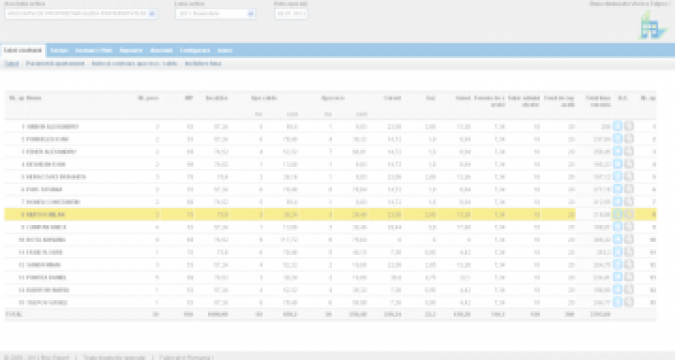Click the blue edit icon in row 7
The height and width of the screenshot is (360, 675).
(x=618, y=202)
